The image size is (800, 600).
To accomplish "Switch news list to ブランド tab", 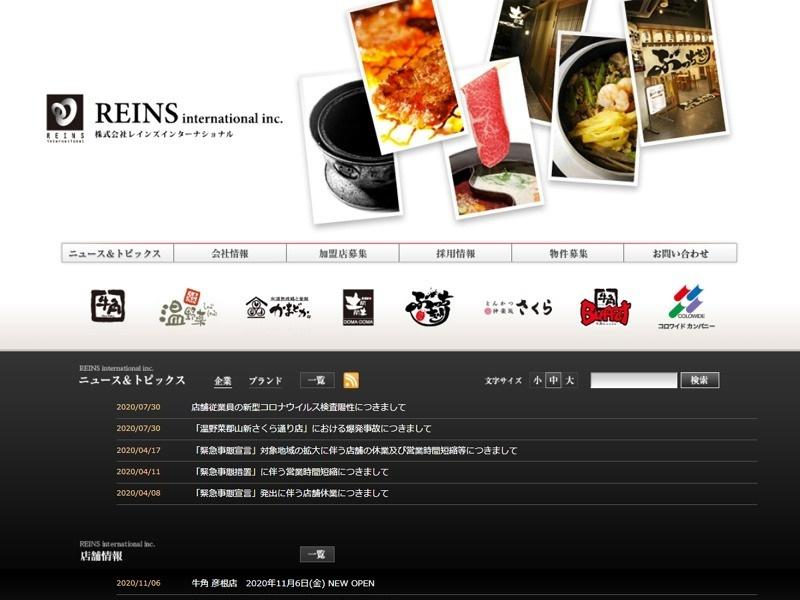I will pyautogui.click(x=265, y=381).
